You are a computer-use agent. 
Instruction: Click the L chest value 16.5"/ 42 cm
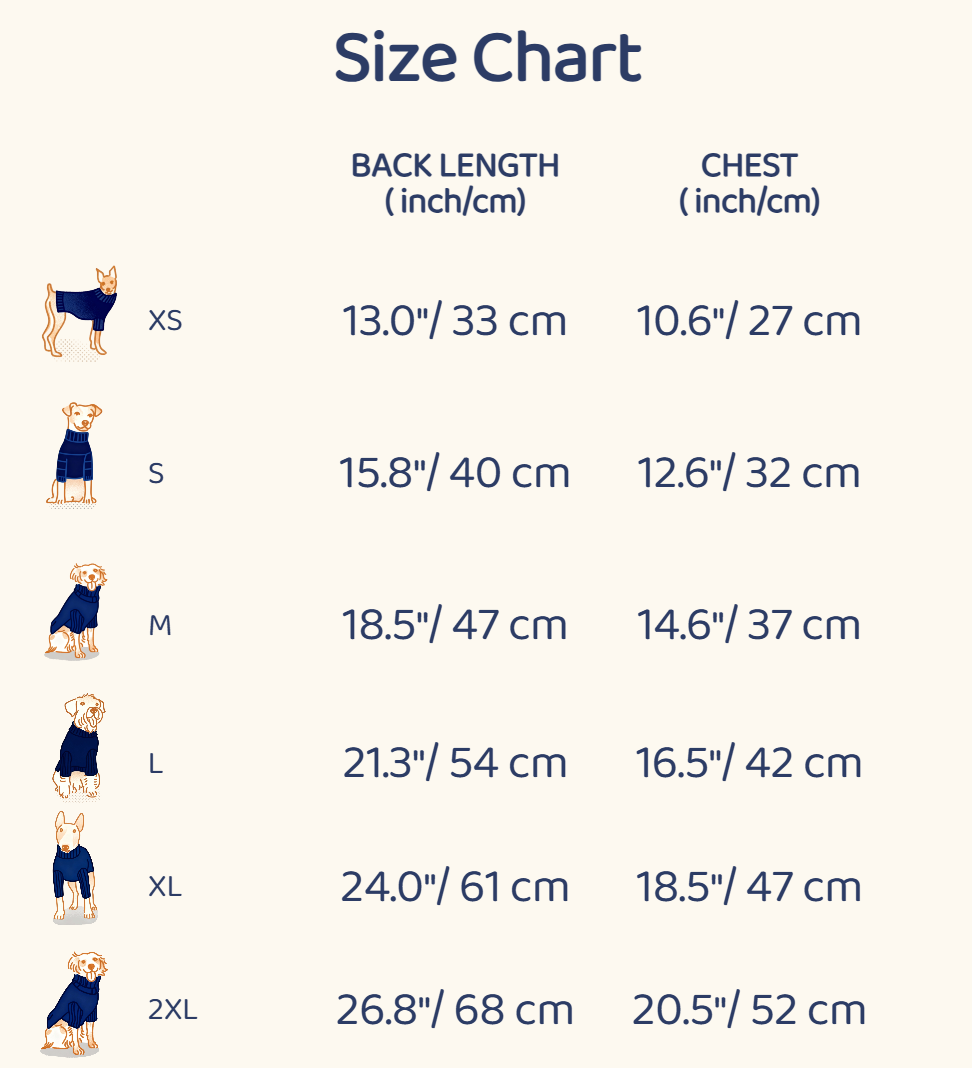(x=749, y=763)
